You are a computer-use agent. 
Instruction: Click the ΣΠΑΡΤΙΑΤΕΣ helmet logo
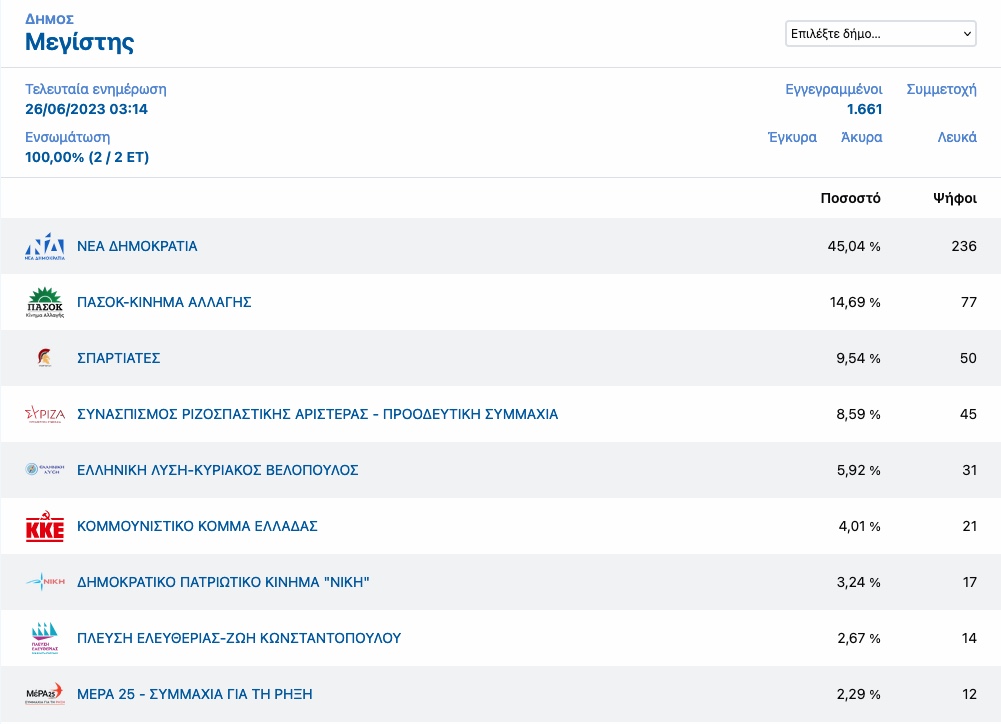tap(45, 358)
